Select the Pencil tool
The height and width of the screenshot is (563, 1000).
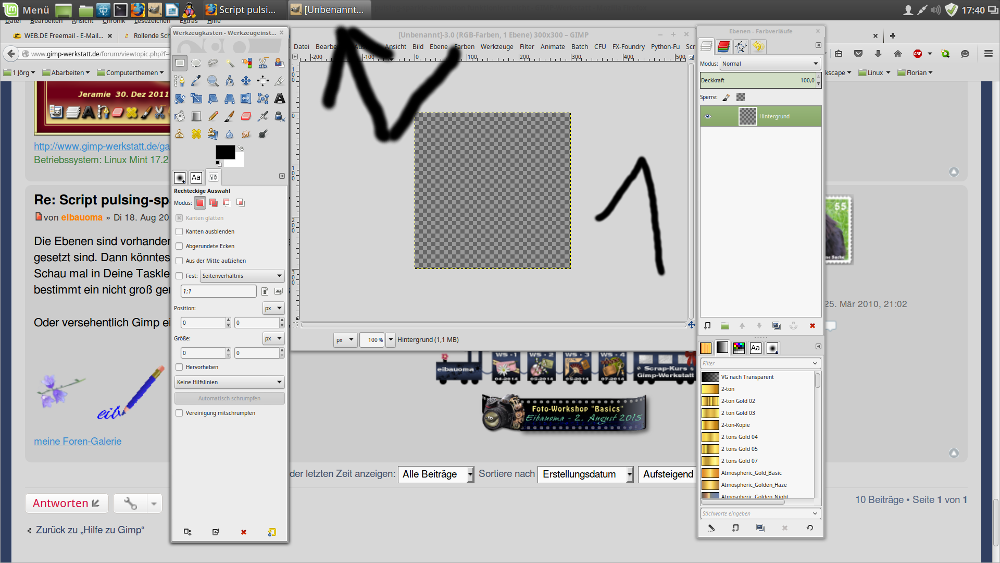[x=213, y=115]
